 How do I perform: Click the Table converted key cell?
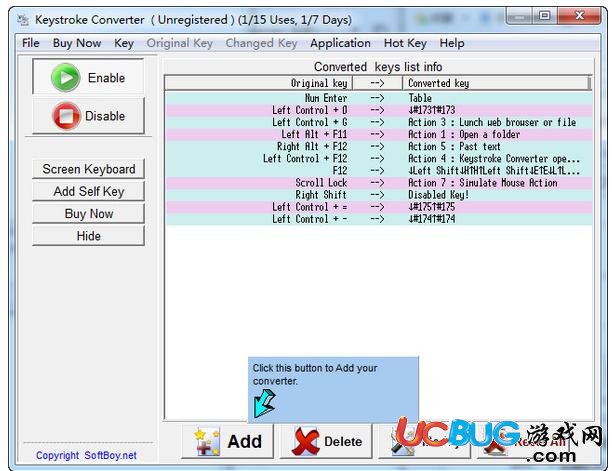[420, 98]
